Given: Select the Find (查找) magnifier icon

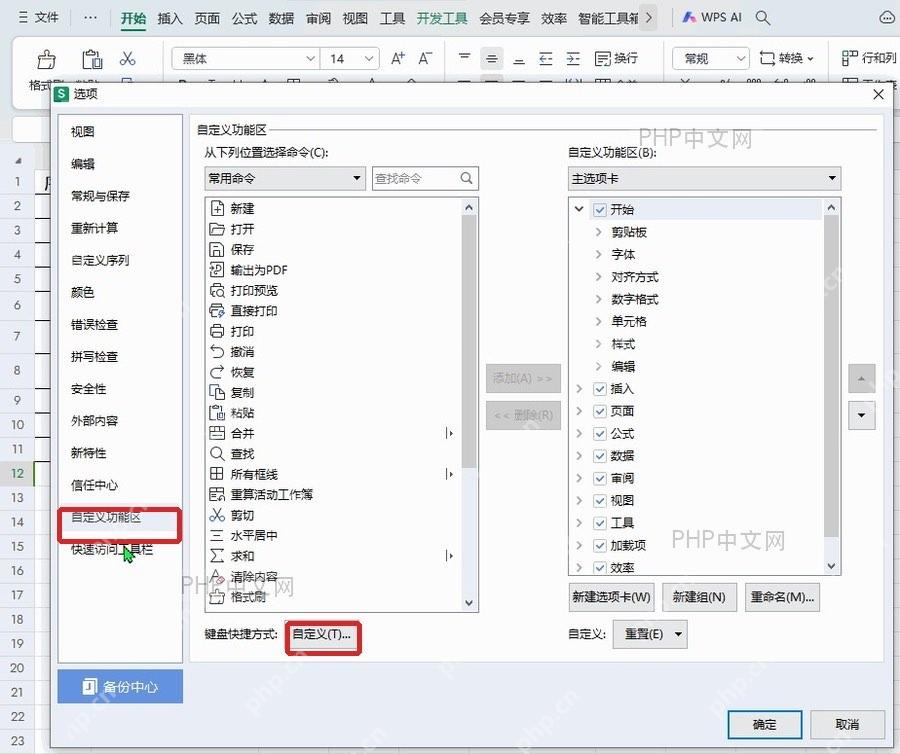Looking at the screenshot, I should 217,454.
